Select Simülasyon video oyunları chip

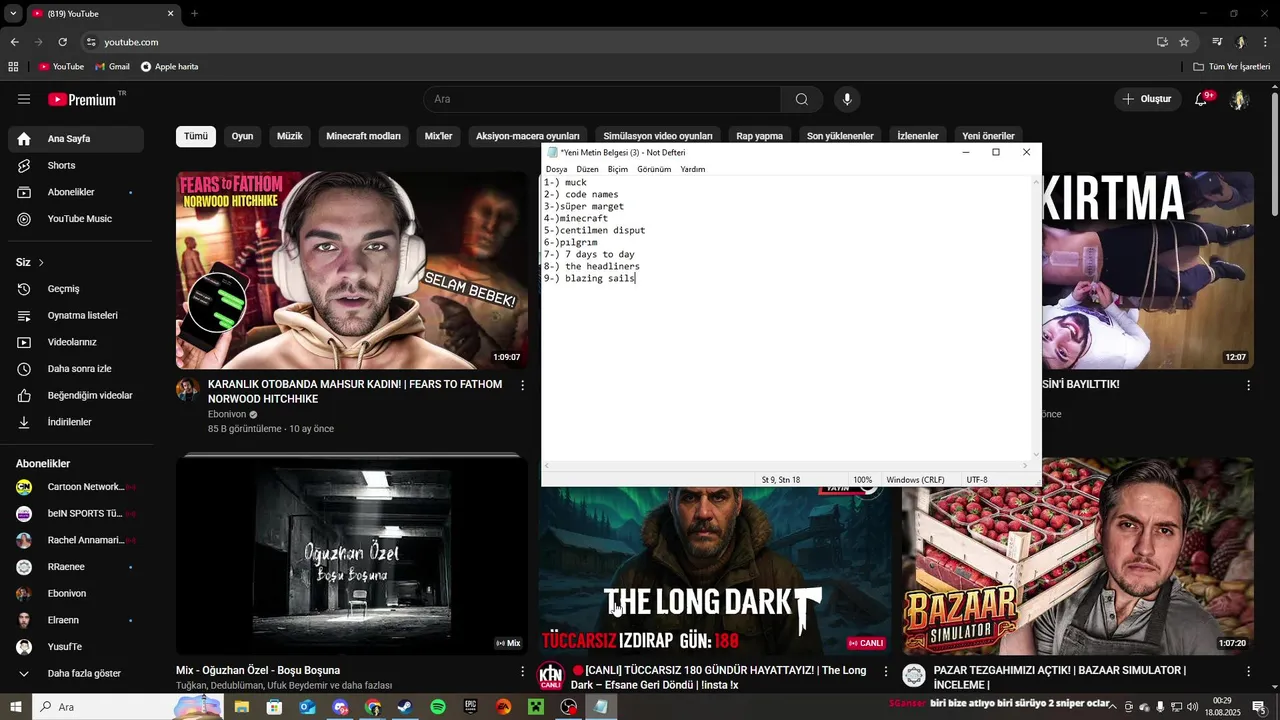click(658, 136)
